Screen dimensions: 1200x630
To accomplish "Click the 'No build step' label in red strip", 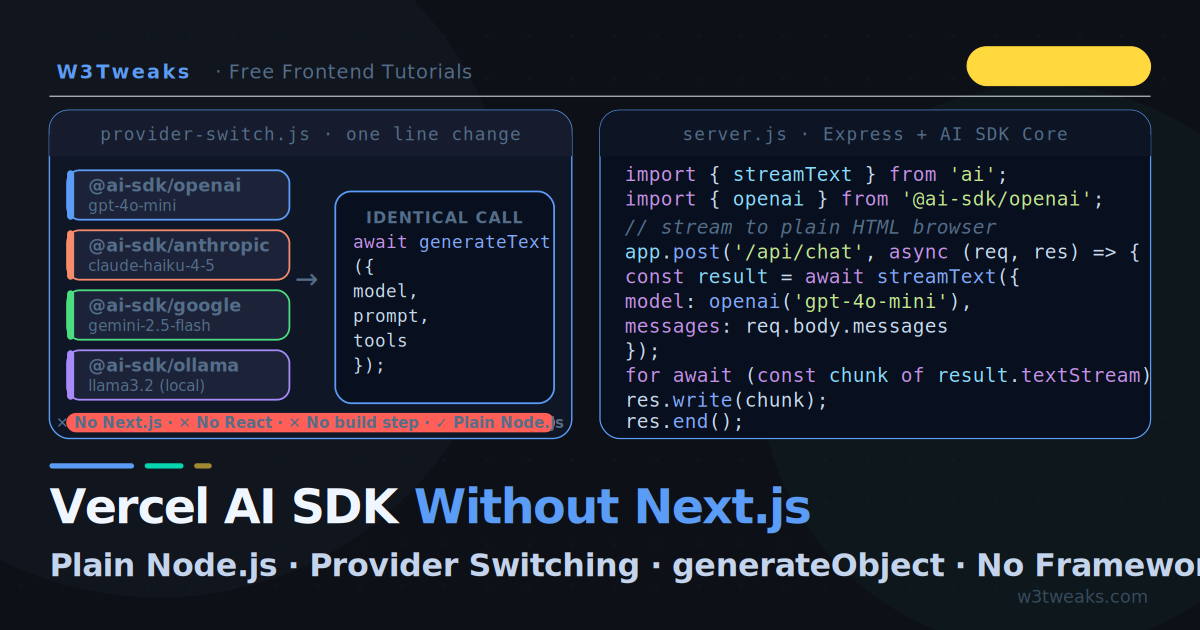I will (362, 423).
